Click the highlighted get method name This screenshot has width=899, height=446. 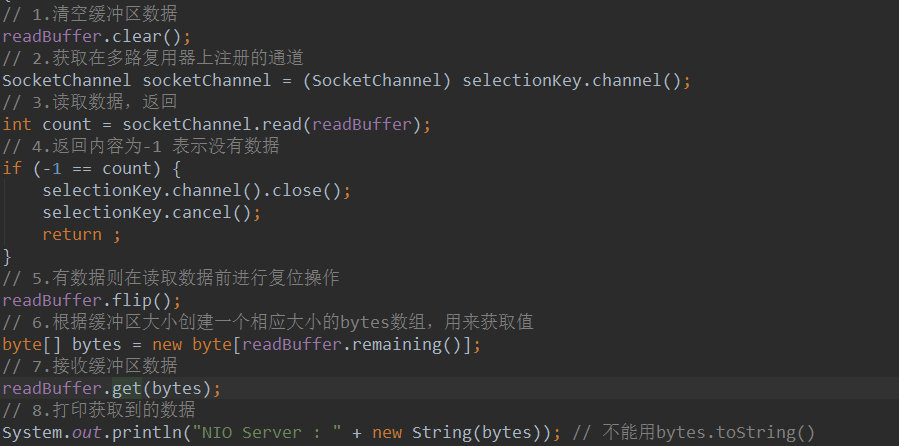[x=127, y=388]
